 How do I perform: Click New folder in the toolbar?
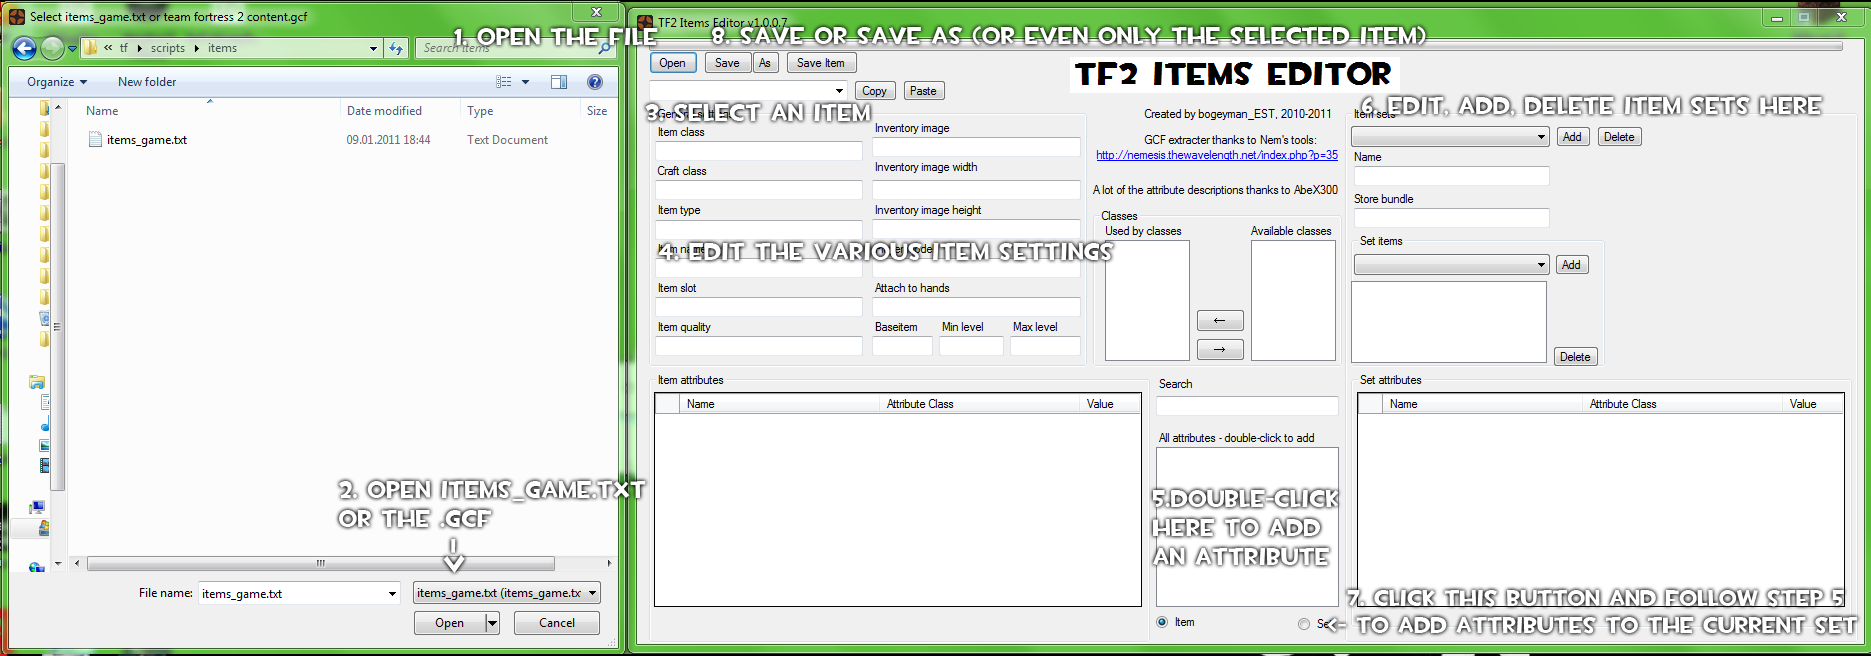[x=147, y=82]
